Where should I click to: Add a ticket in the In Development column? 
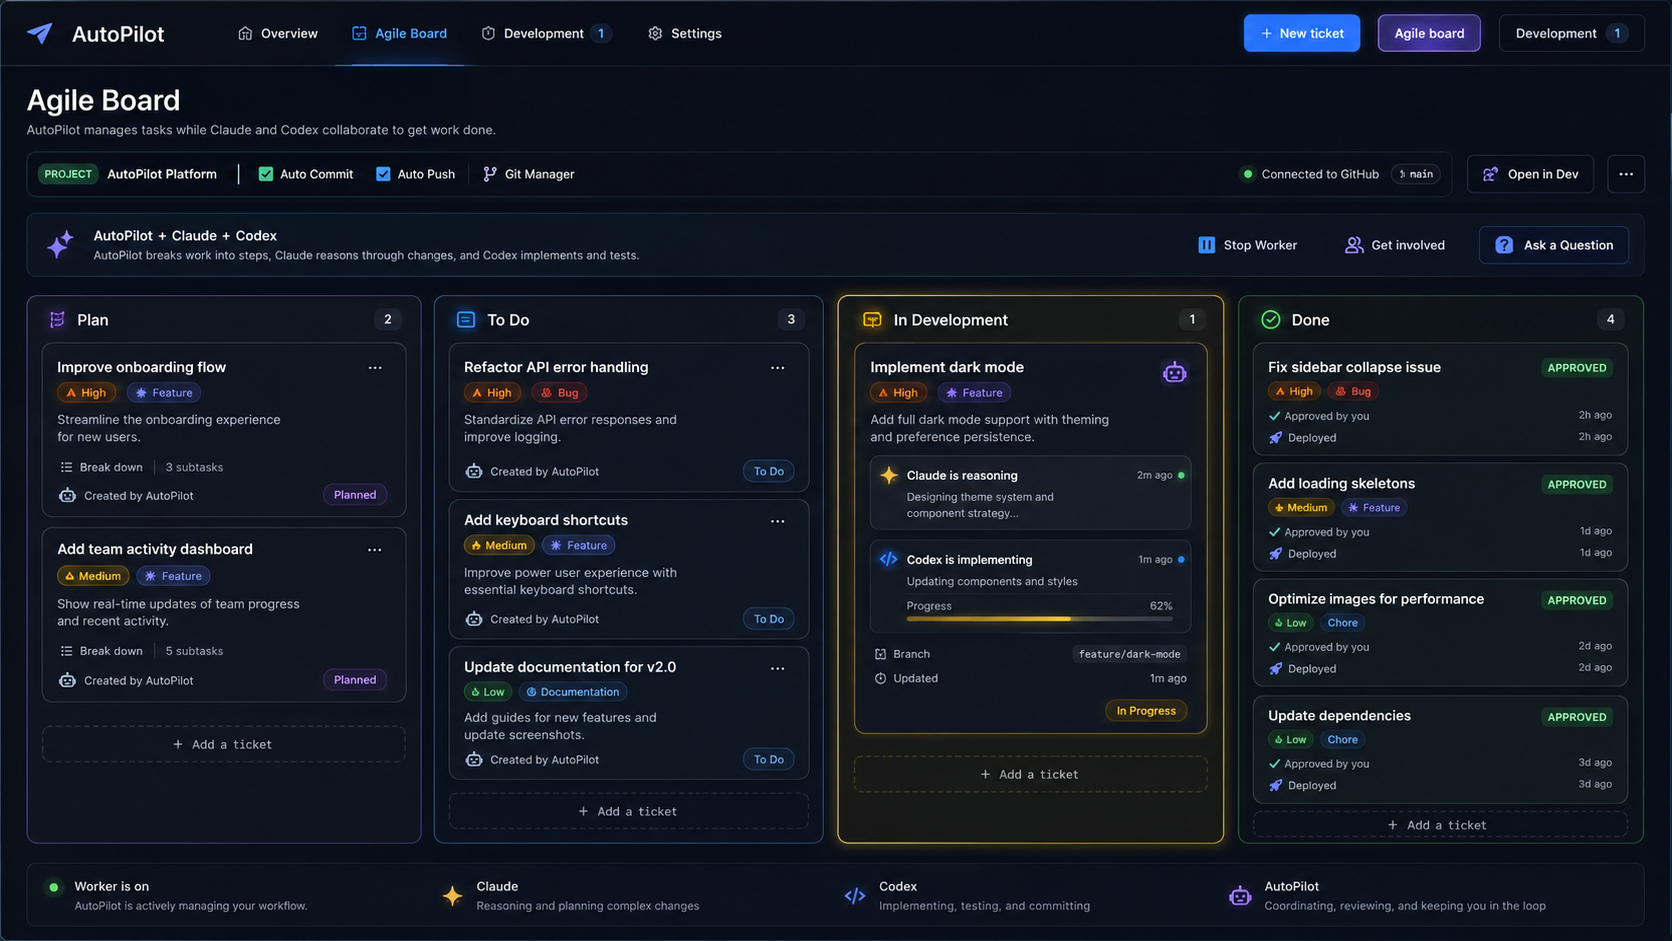point(1030,775)
